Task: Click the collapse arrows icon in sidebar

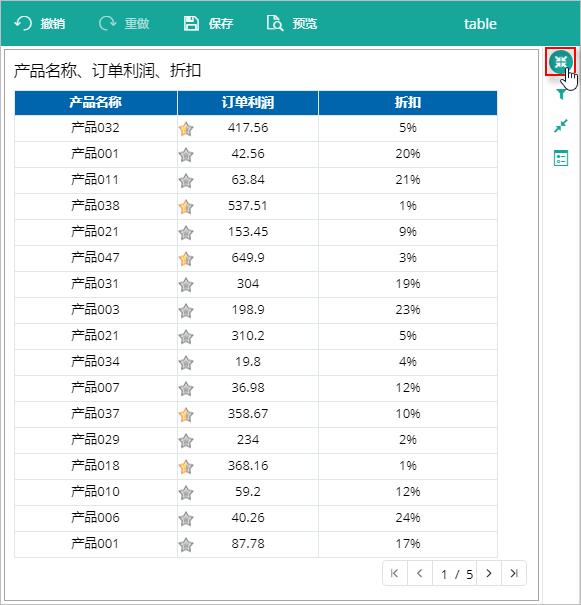Action: 561,126
